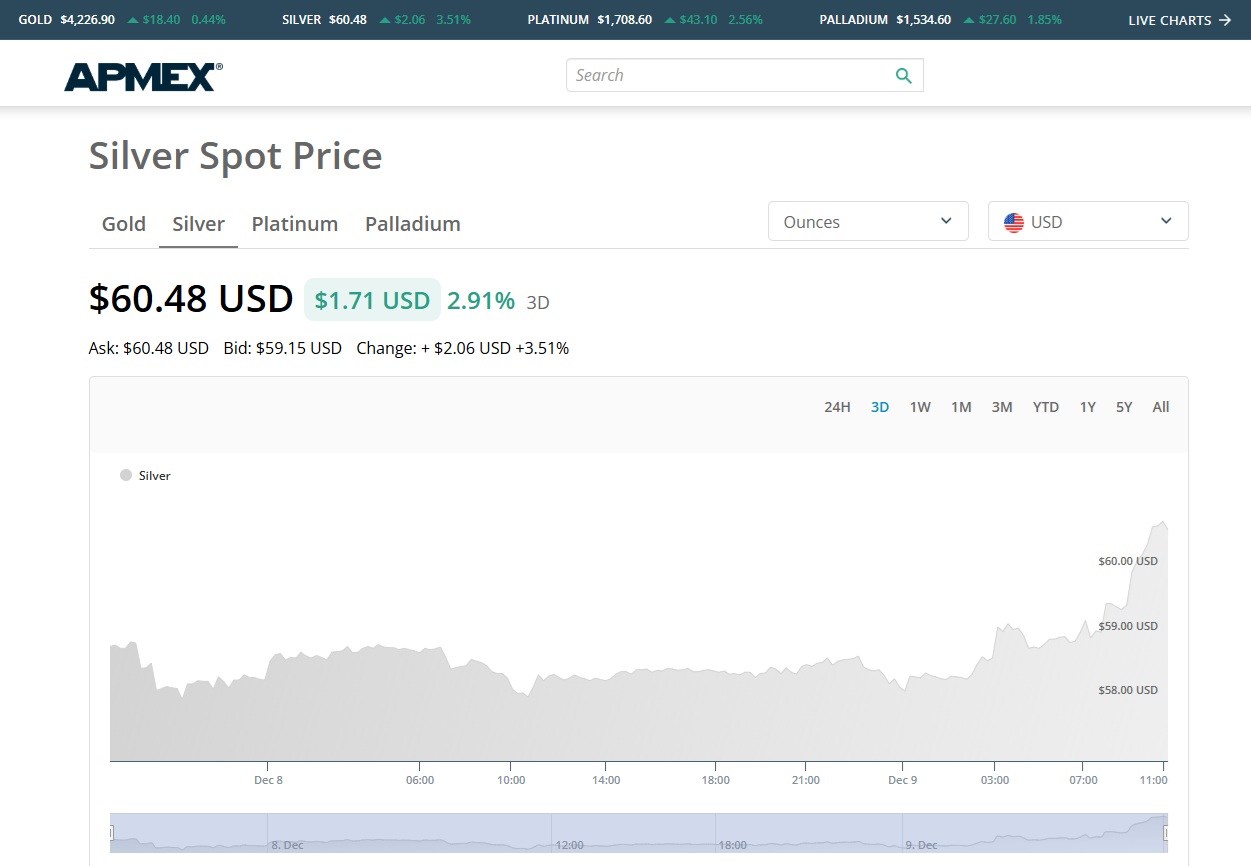Screen dimensions: 1251x866
Task: Select the Platinum tab
Action: (x=295, y=224)
